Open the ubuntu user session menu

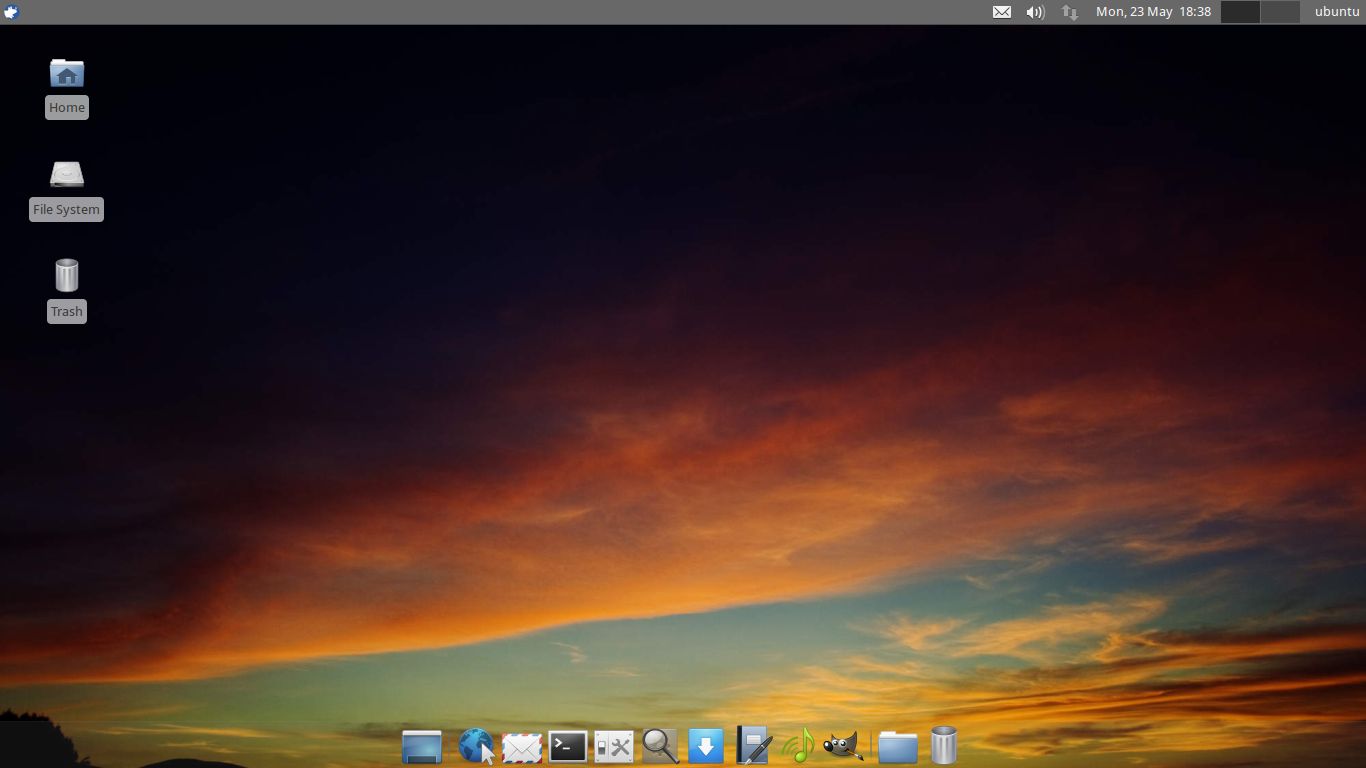coord(1336,12)
